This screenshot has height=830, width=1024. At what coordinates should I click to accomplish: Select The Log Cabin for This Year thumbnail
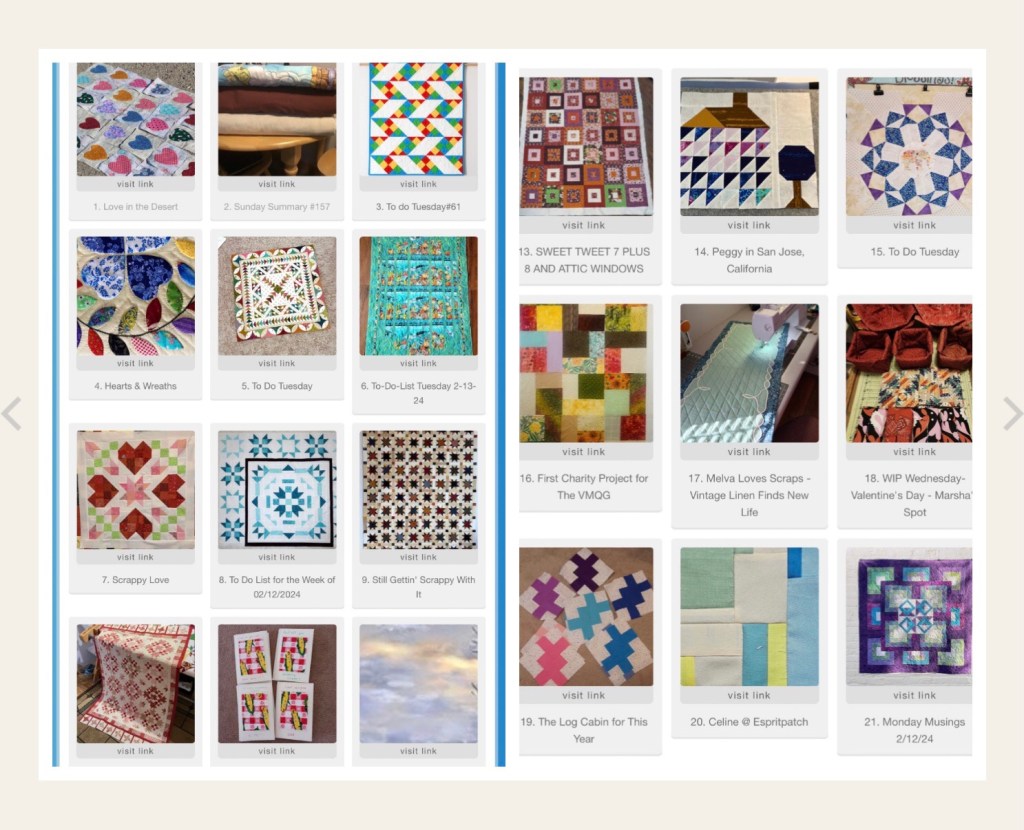[586, 616]
